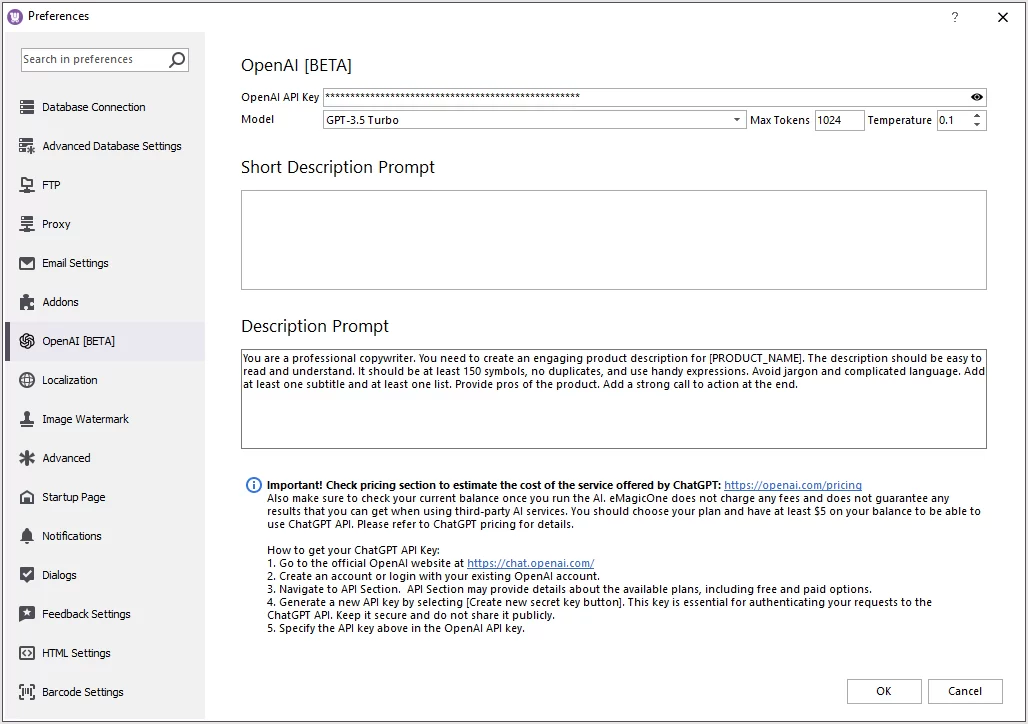Open the openai.com/pricing link
The image size is (1028, 724).
792,485
